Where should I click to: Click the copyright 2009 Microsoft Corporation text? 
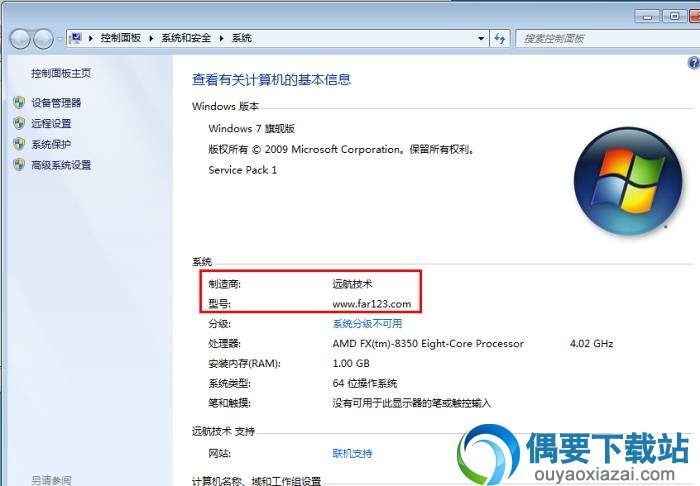pyautogui.click(x=342, y=150)
